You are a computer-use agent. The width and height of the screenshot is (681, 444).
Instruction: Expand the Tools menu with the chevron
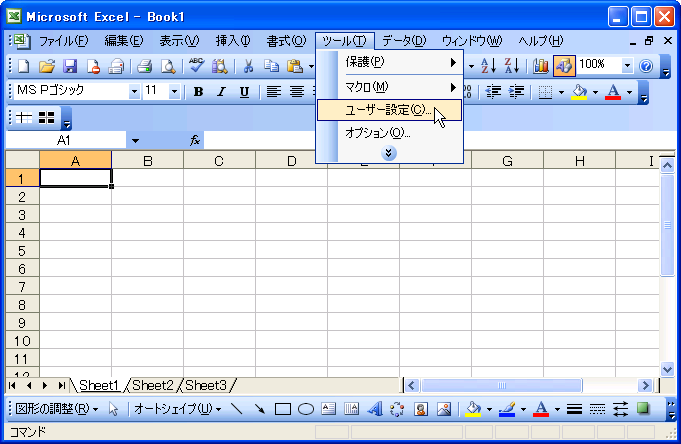click(388, 153)
